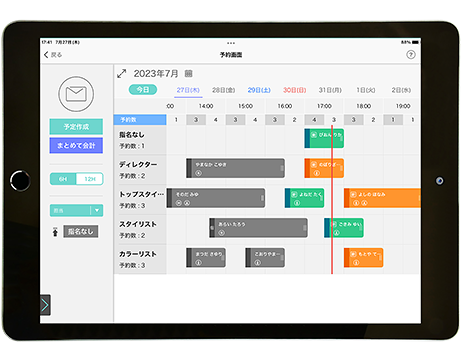Screen dimensions: 462x360
Task: Tap the three-dot menu at top center
Action: point(231,43)
